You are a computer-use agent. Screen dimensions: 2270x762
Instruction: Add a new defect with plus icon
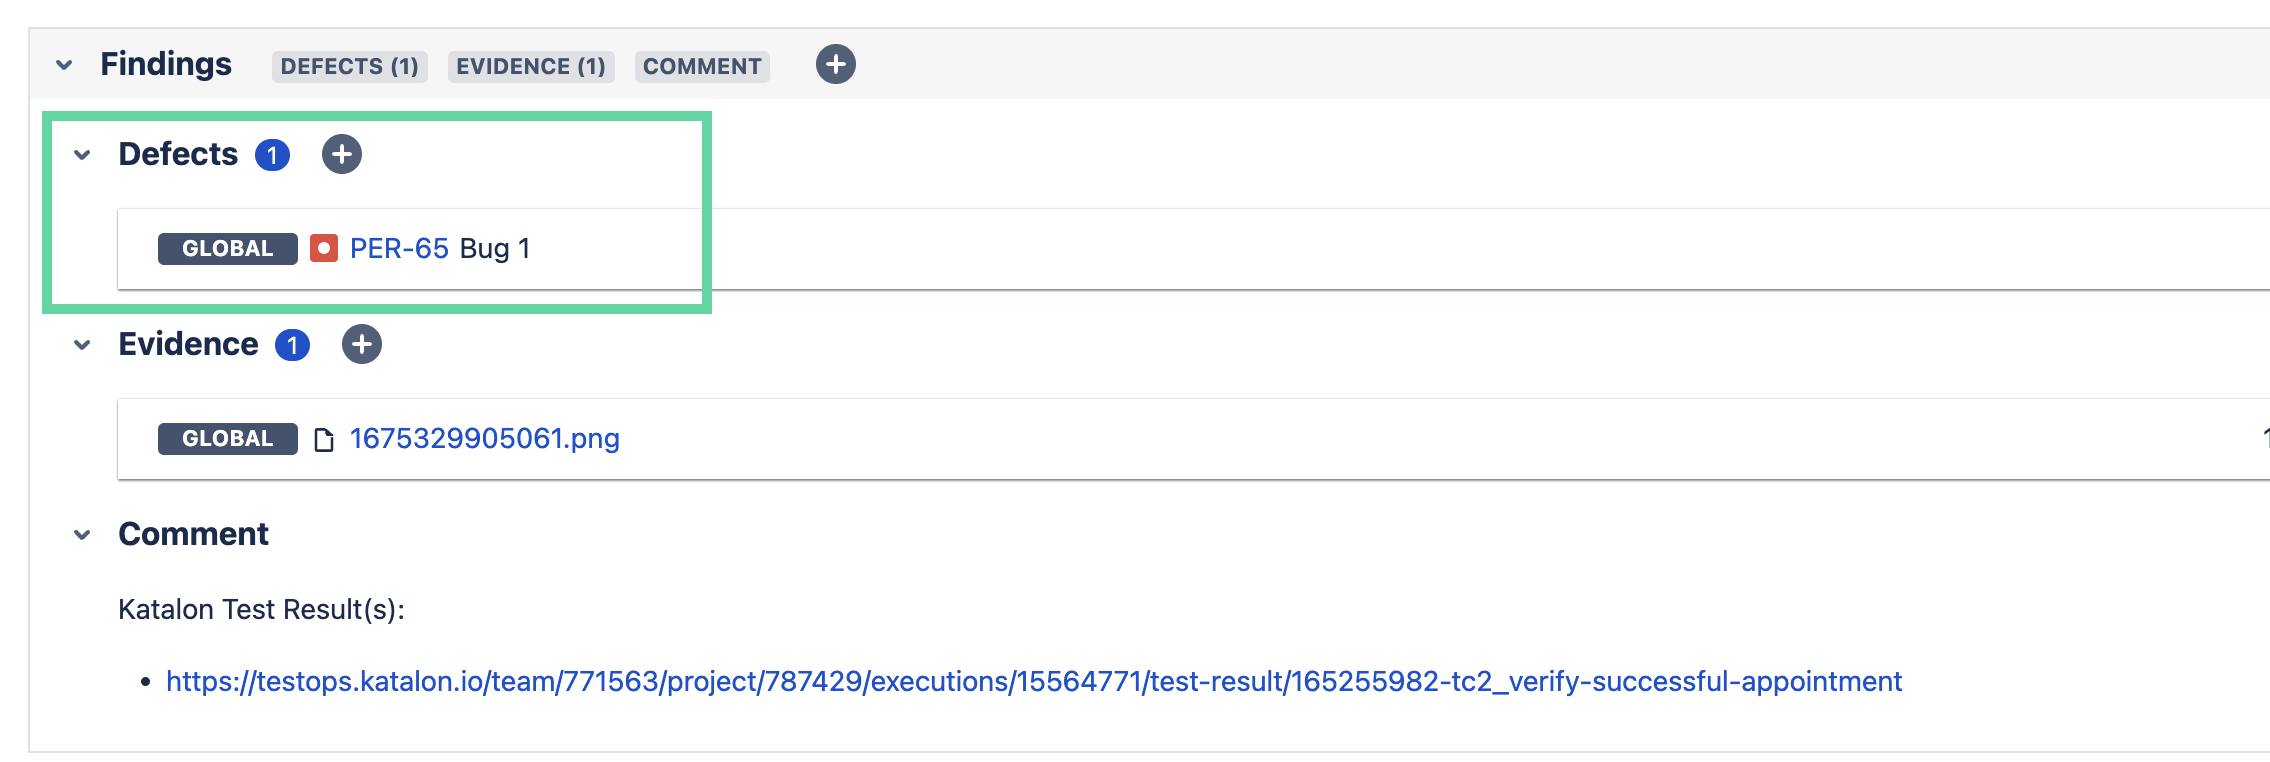click(341, 155)
